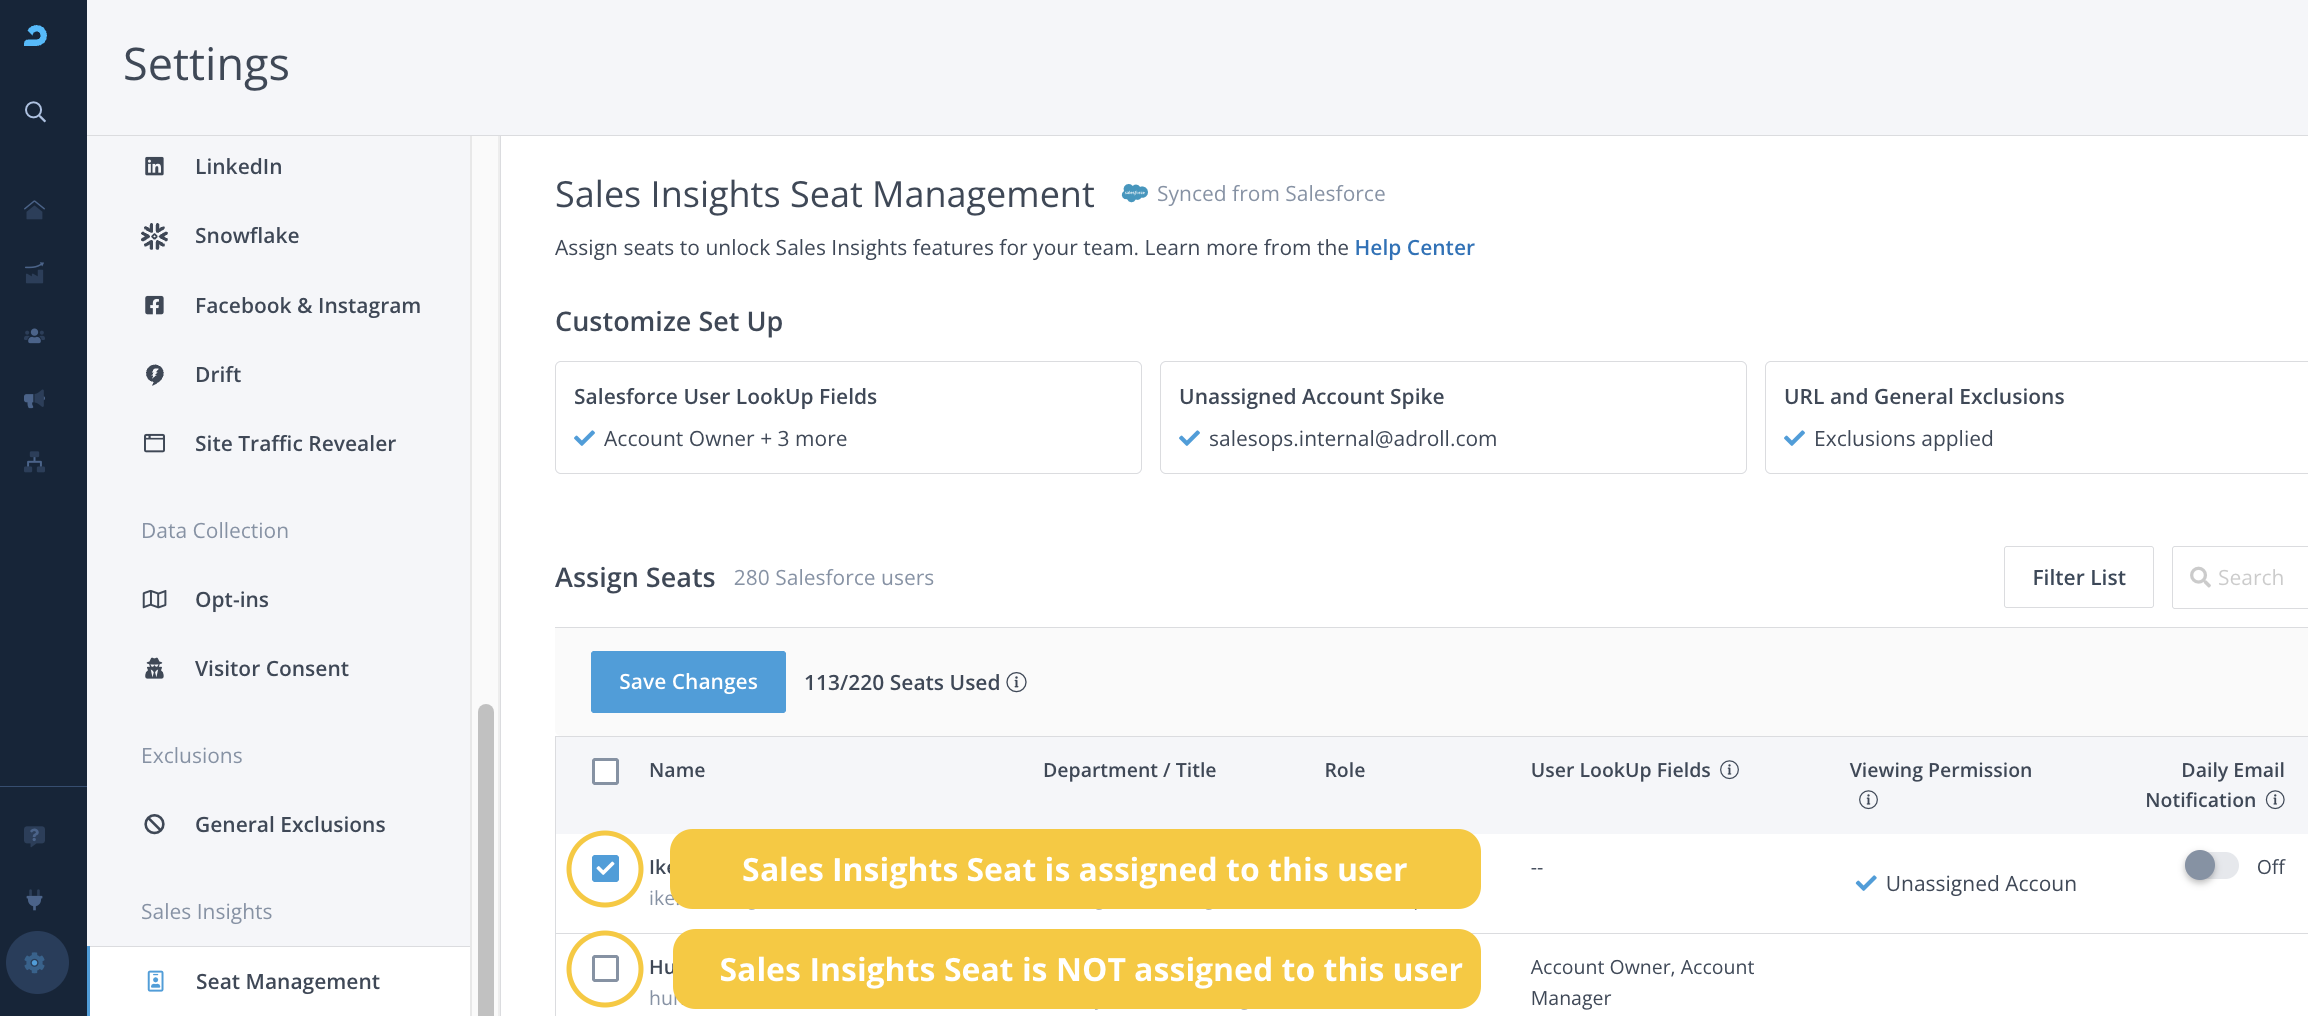Click the search icon in left navigation rail
This screenshot has width=2308, height=1016.
[35, 112]
